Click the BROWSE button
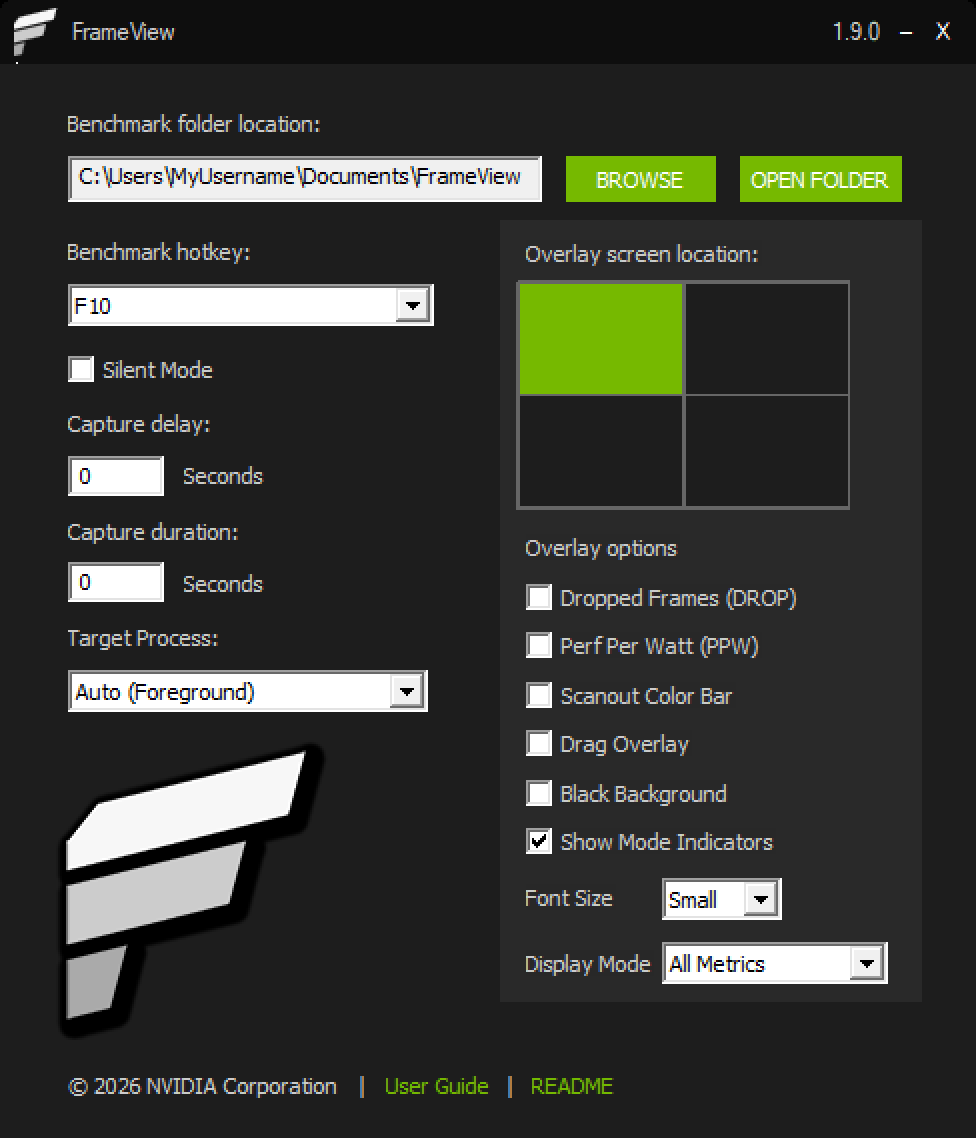The width and height of the screenshot is (976, 1138). [x=640, y=179]
